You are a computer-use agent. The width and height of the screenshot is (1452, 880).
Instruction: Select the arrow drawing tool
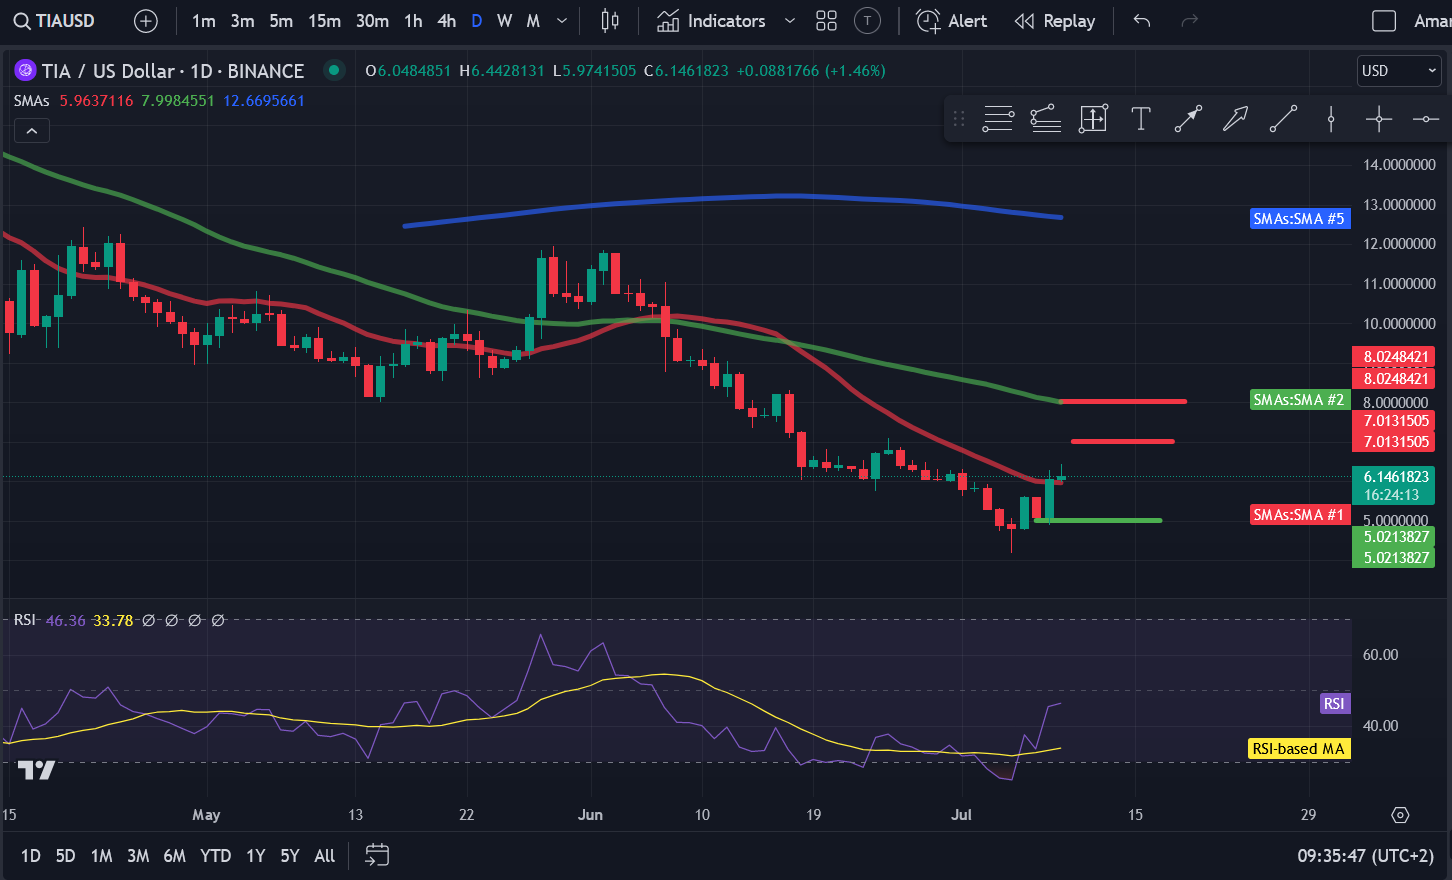[x=1235, y=119]
